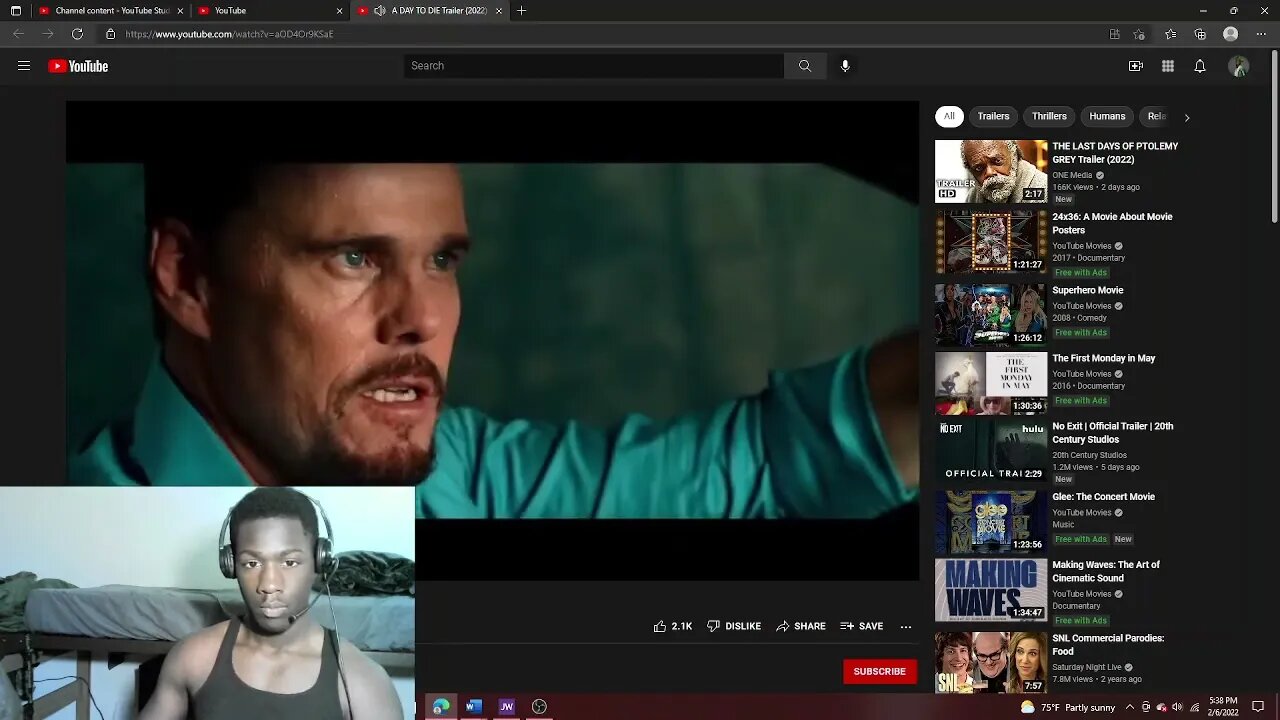
Task: Open the Edge browser profile icon
Action: (x=1231, y=34)
